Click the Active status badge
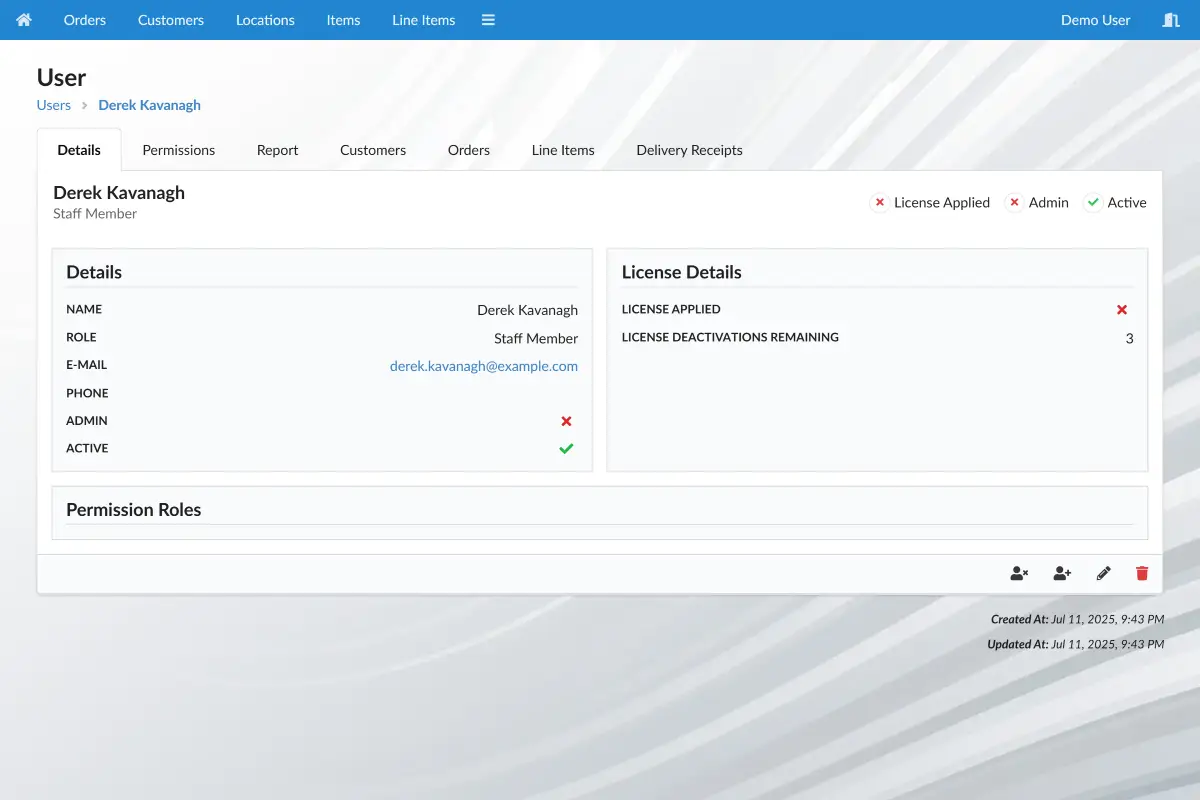 (1115, 203)
